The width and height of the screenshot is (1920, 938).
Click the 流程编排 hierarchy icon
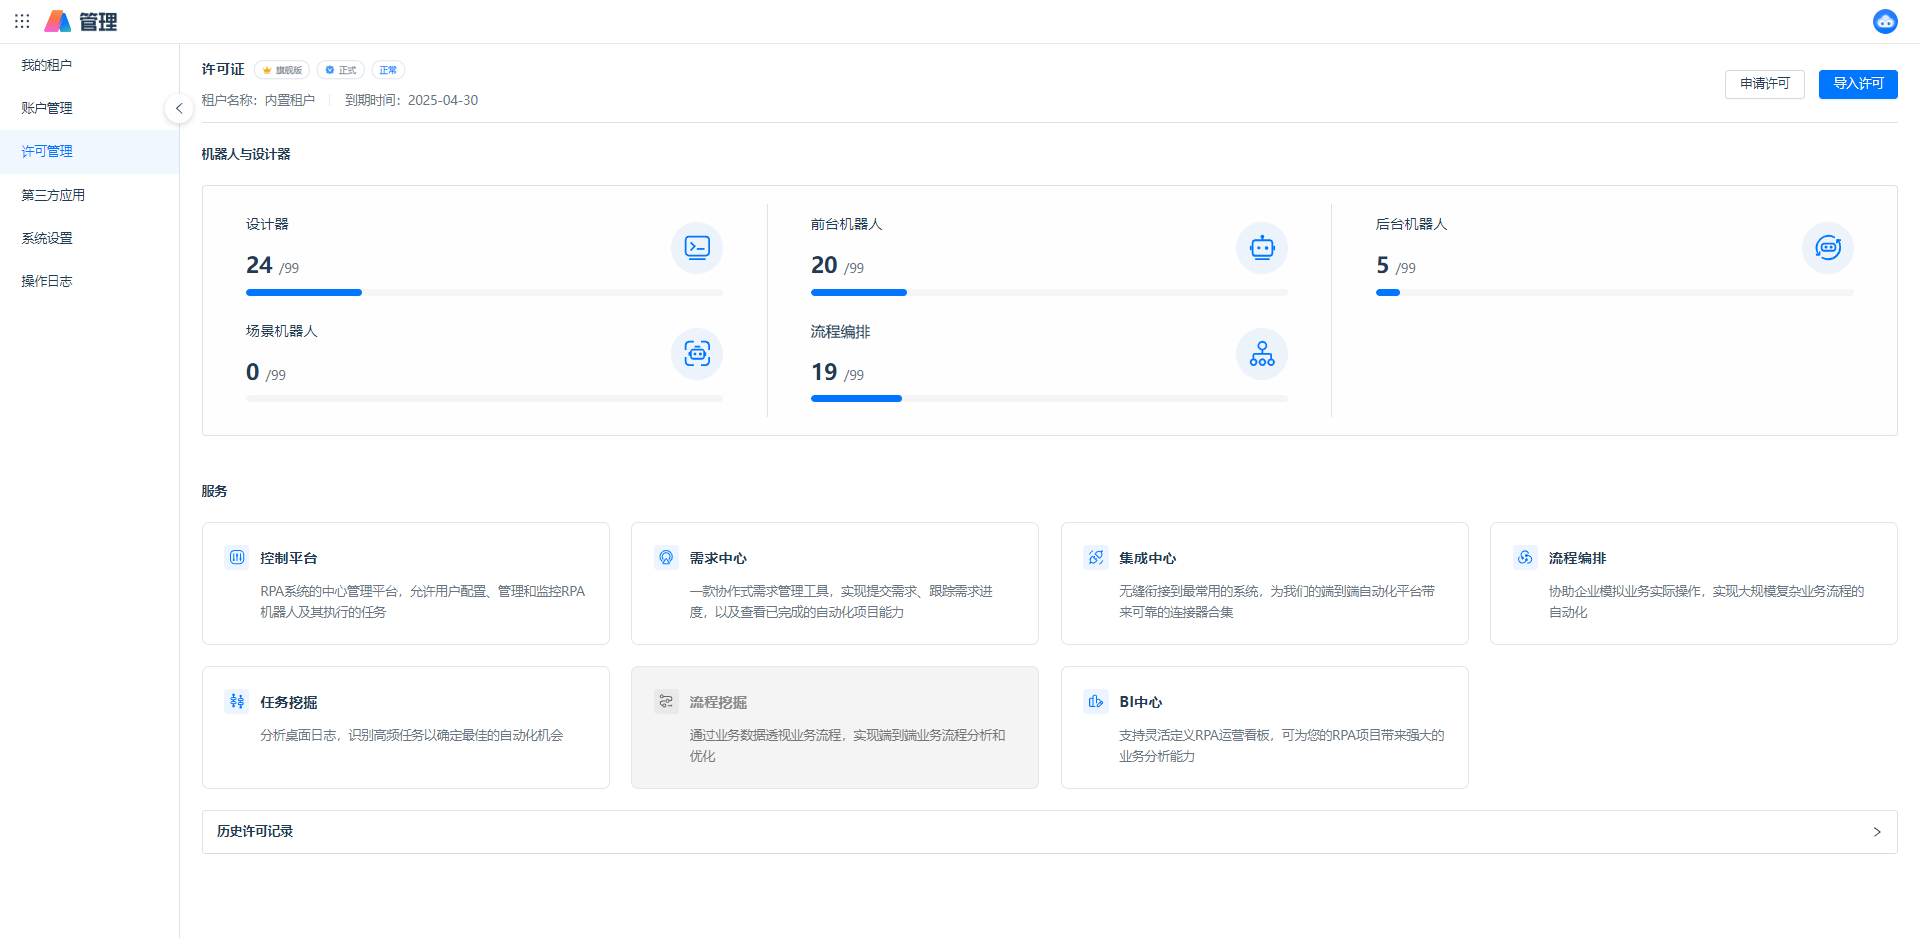1262,354
